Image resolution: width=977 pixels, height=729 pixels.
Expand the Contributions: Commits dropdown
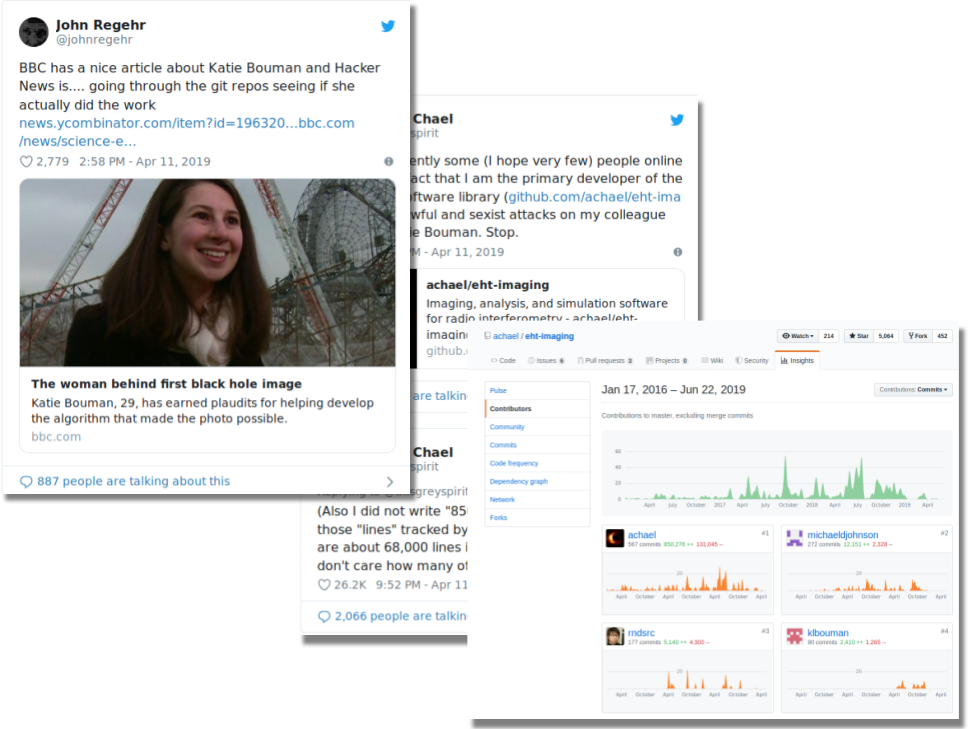click(x=913, y=389)
